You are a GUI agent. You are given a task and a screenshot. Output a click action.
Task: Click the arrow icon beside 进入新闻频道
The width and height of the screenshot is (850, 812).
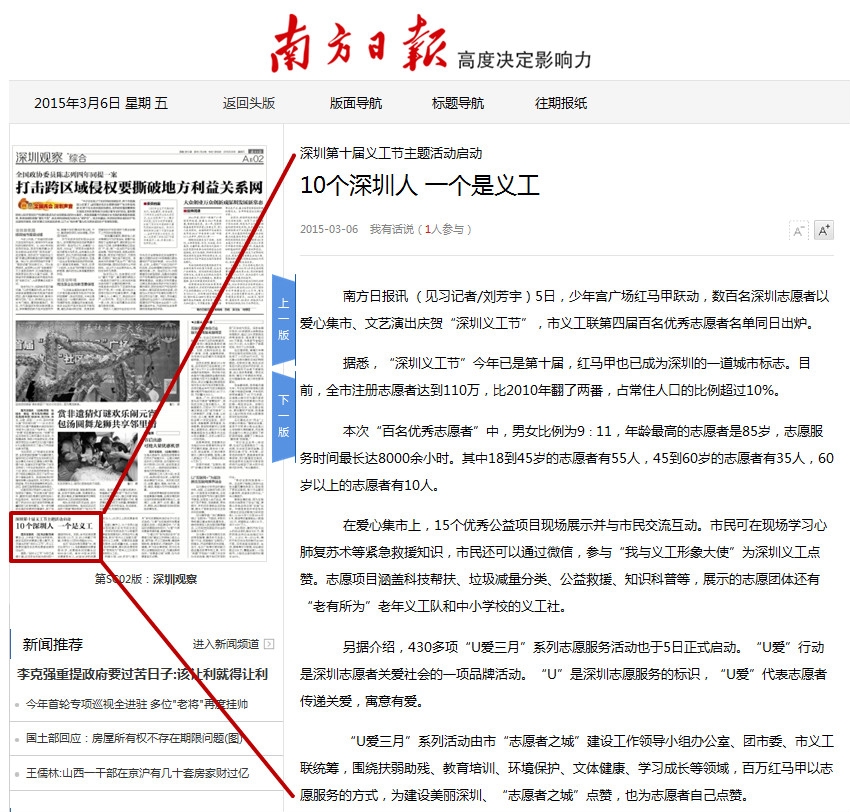pyautogui.click(x=269, y=644)
